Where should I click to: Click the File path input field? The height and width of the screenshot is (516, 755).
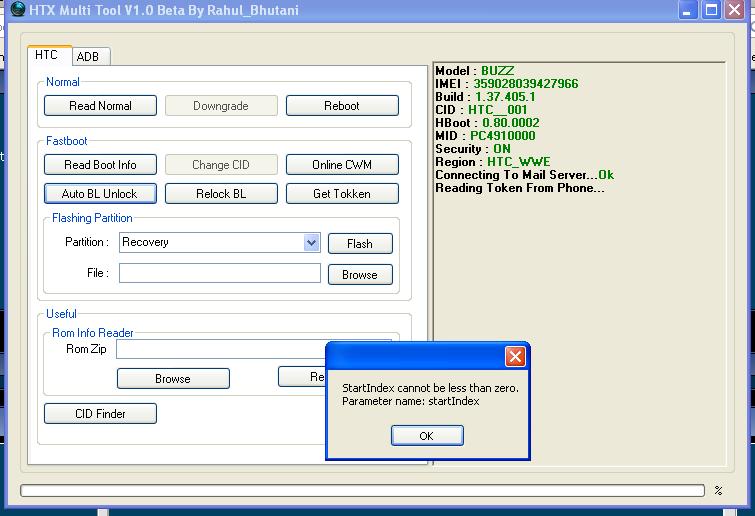(220, 273)
